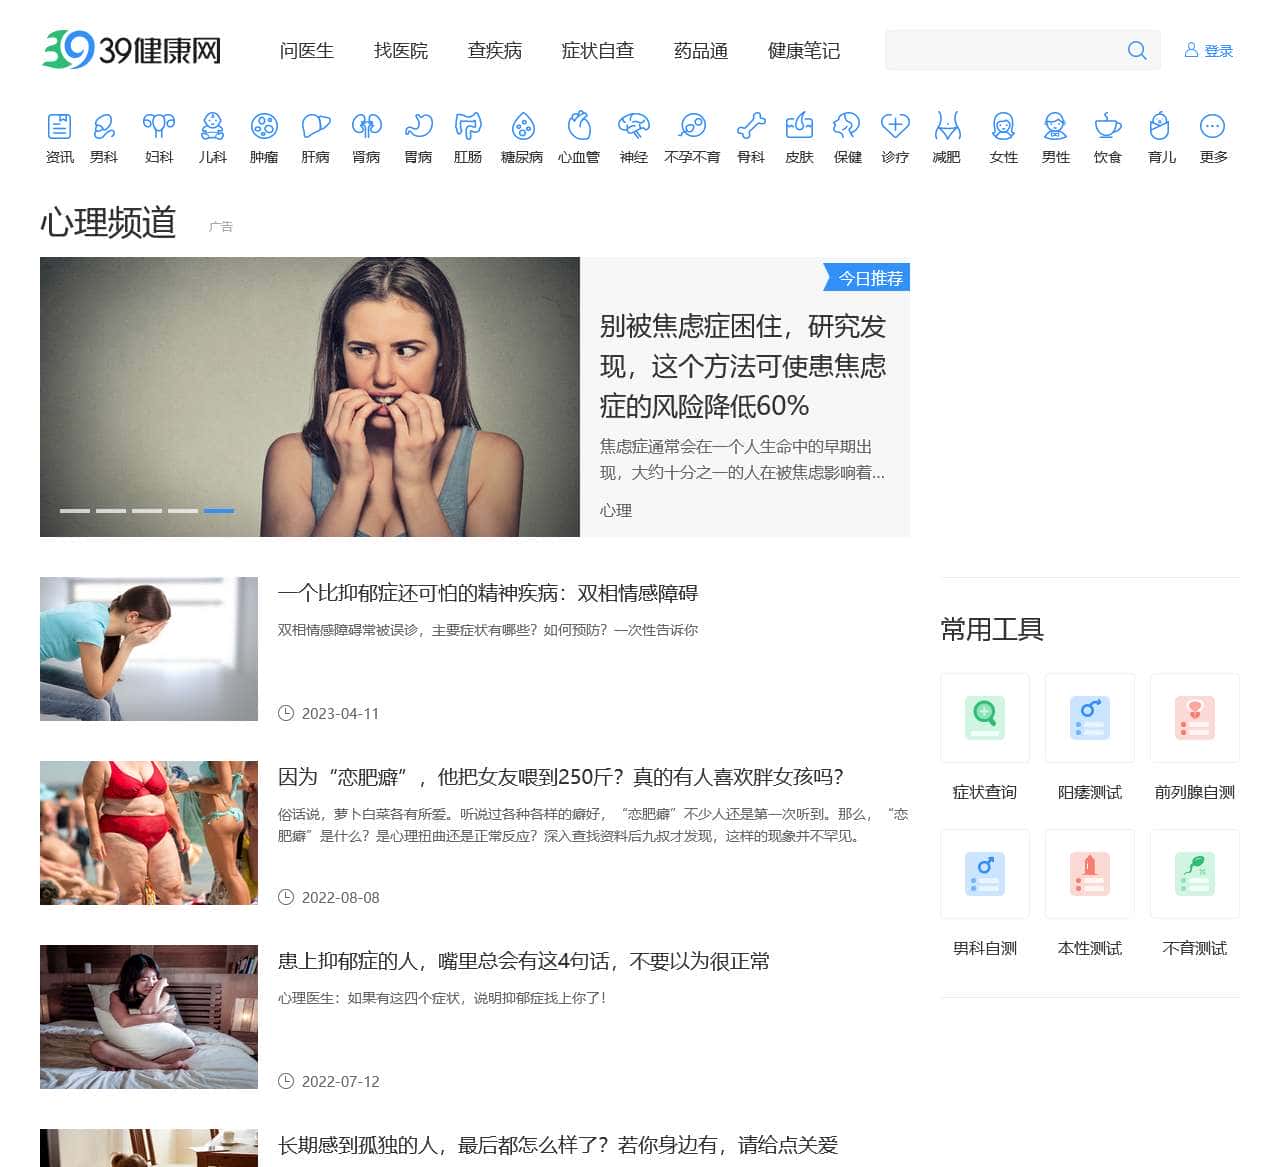The height and width of the screenshot is (1167, 1280).
Task: Switch to the active fifth carousel slide indicator
Action: pyautogui.click(x=219, y=511)
